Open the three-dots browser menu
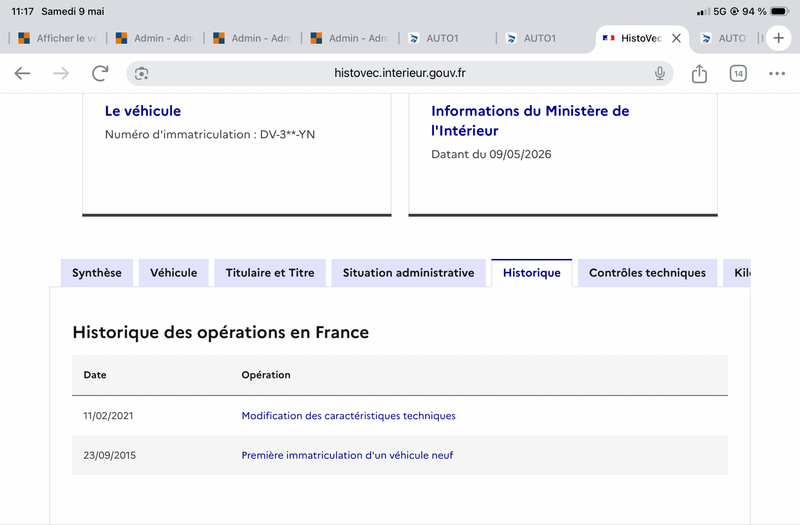Image resolution: width=800 pixels, height=525 pixels. (777, 73)
